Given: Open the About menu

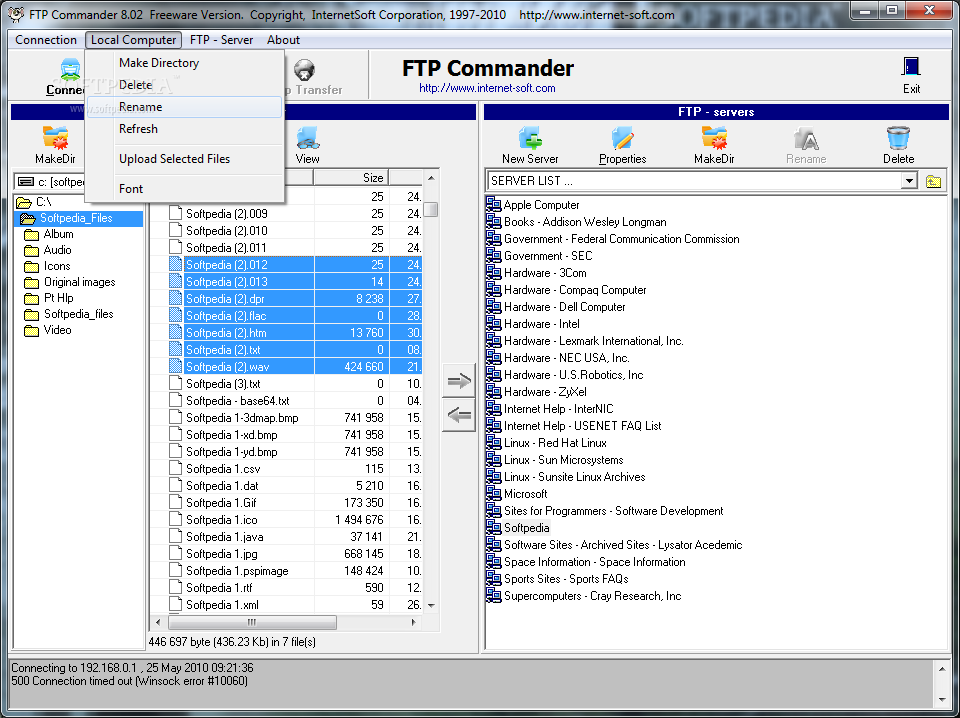Looking at the screenshot, I should pos(283,40).
